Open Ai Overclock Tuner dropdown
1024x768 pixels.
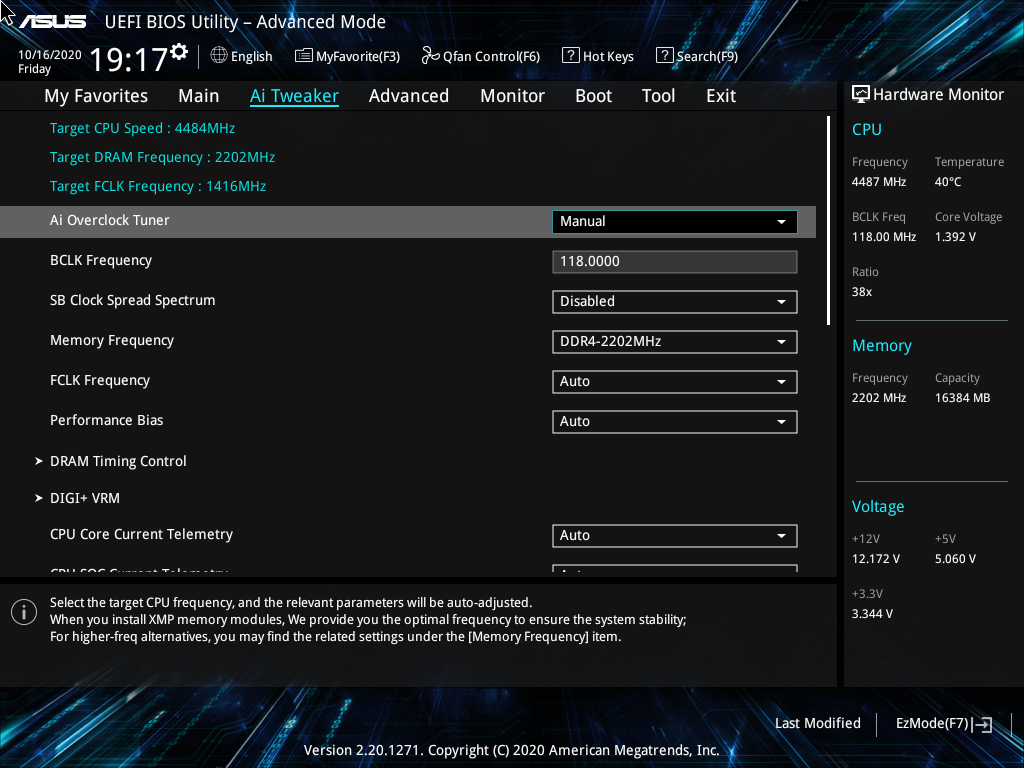coord(675,221)
